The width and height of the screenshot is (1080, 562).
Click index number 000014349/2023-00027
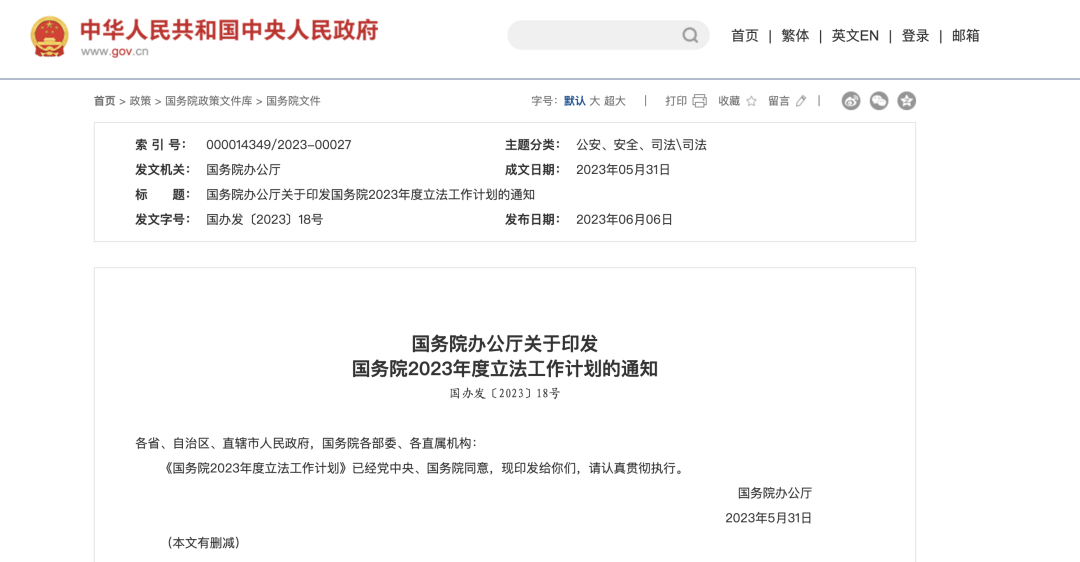pyautogui.click(x=279, y=145)
